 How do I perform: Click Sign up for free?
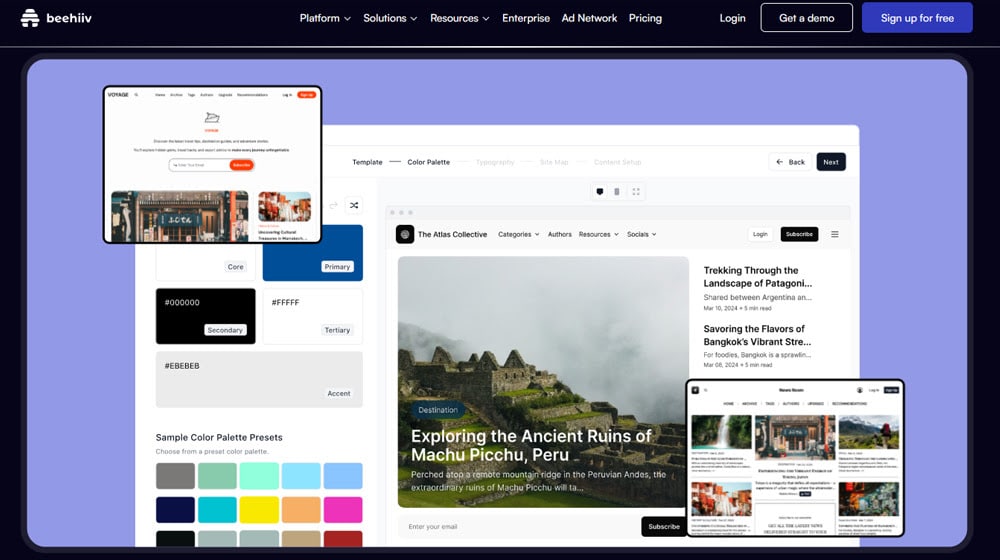point(917,18)
